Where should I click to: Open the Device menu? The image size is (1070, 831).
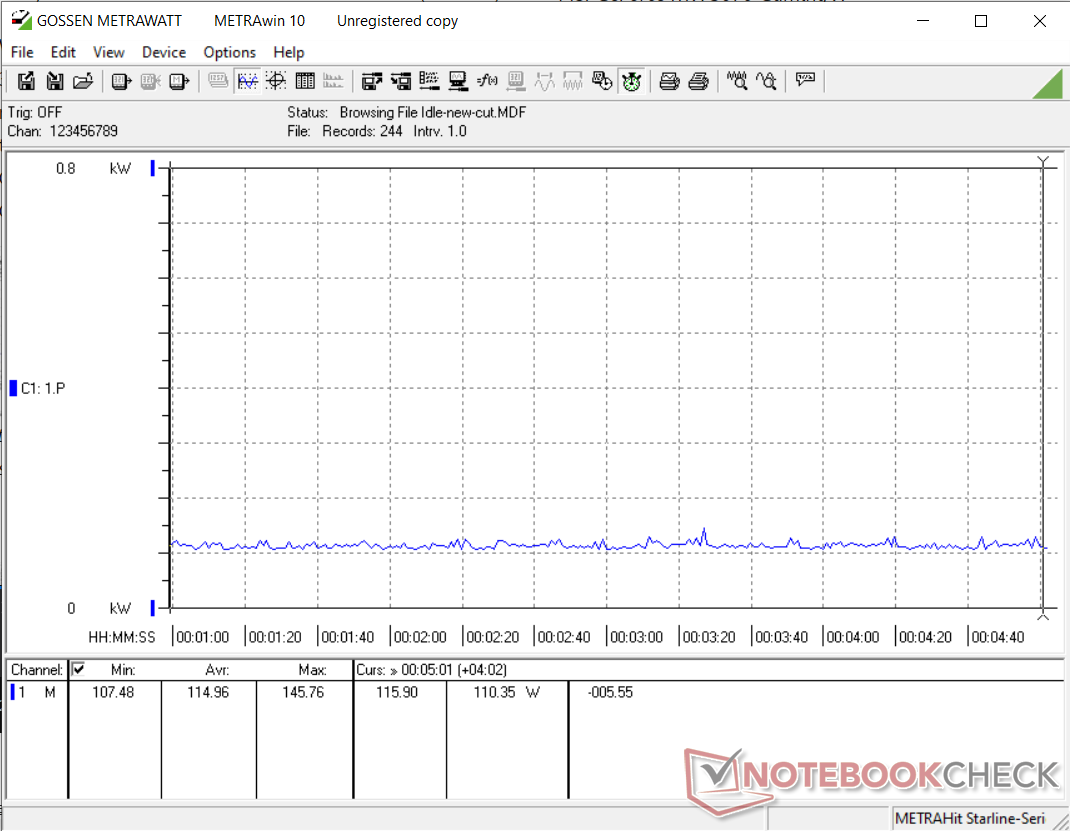pyautogui.click(x=163, y=52)
